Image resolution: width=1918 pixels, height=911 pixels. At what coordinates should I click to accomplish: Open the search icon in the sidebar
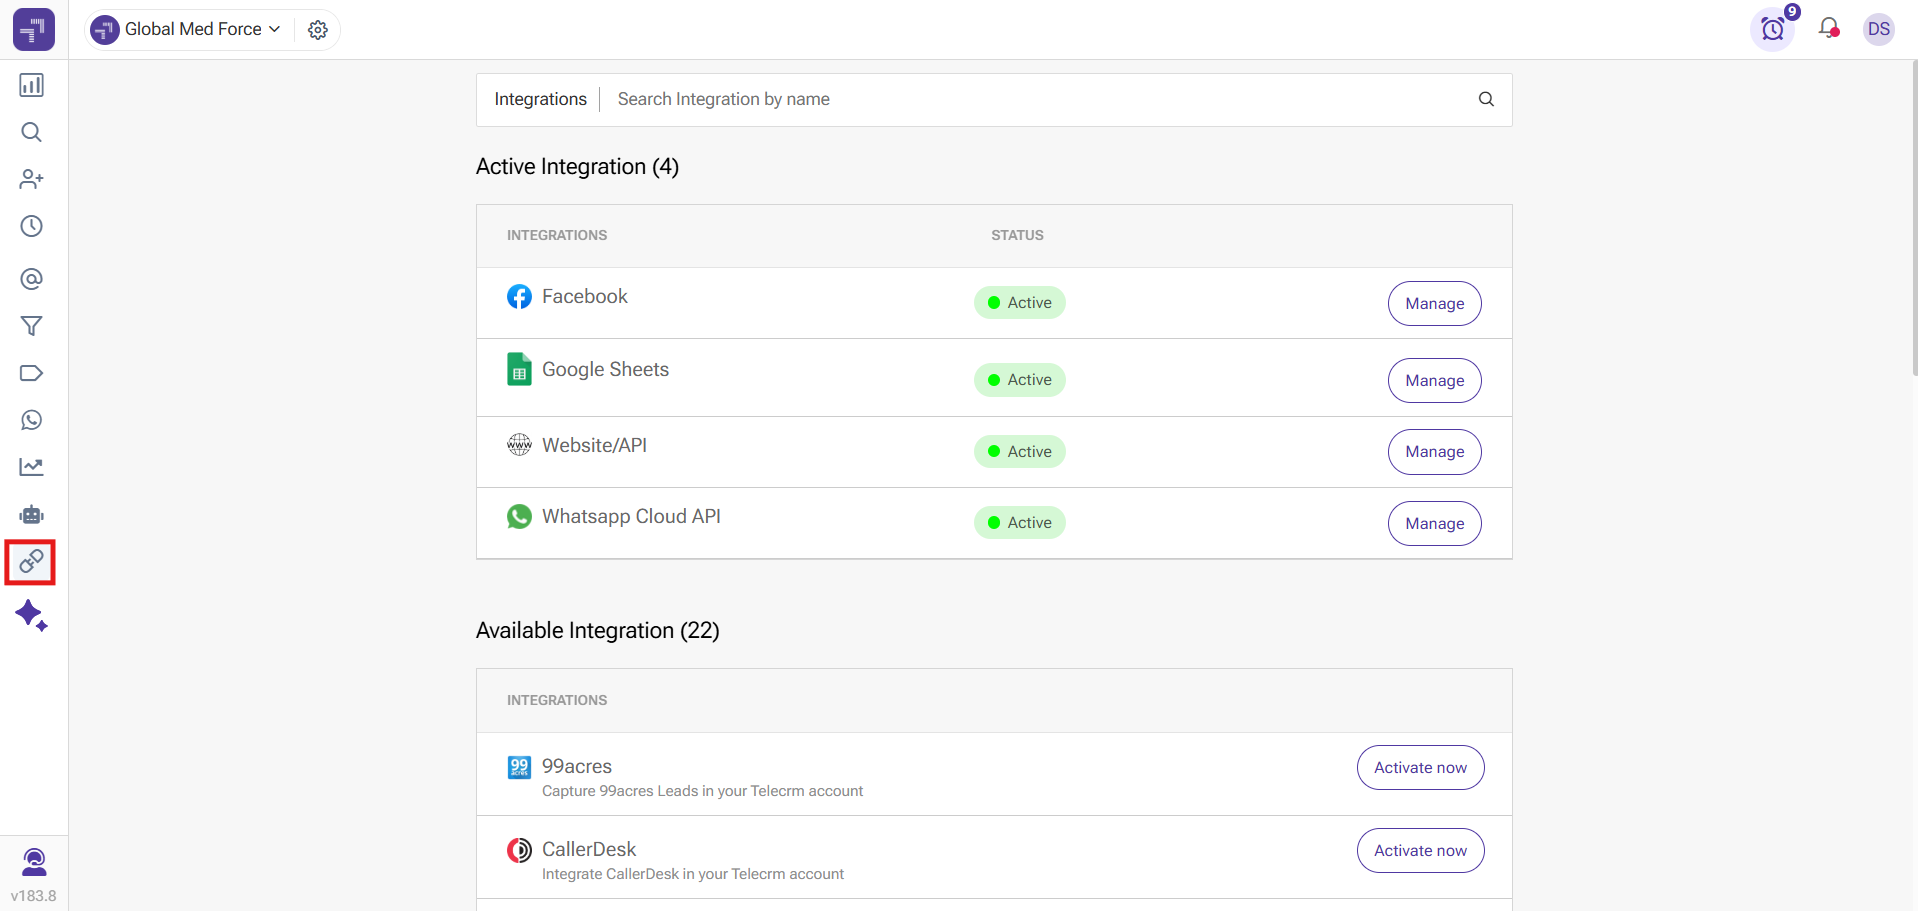pos(32,132)
